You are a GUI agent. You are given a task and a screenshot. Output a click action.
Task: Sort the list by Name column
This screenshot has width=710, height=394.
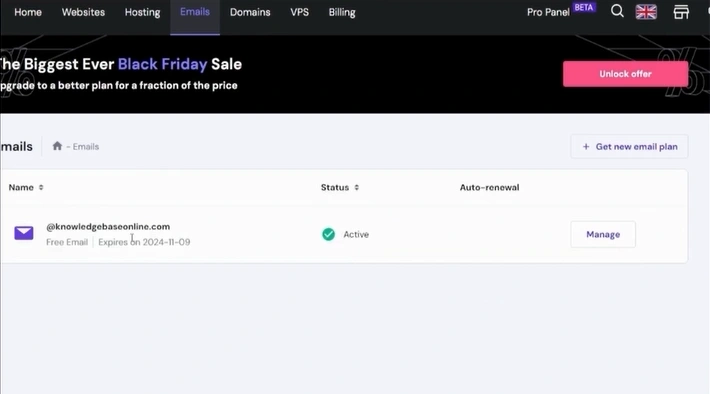pos(26,187)
